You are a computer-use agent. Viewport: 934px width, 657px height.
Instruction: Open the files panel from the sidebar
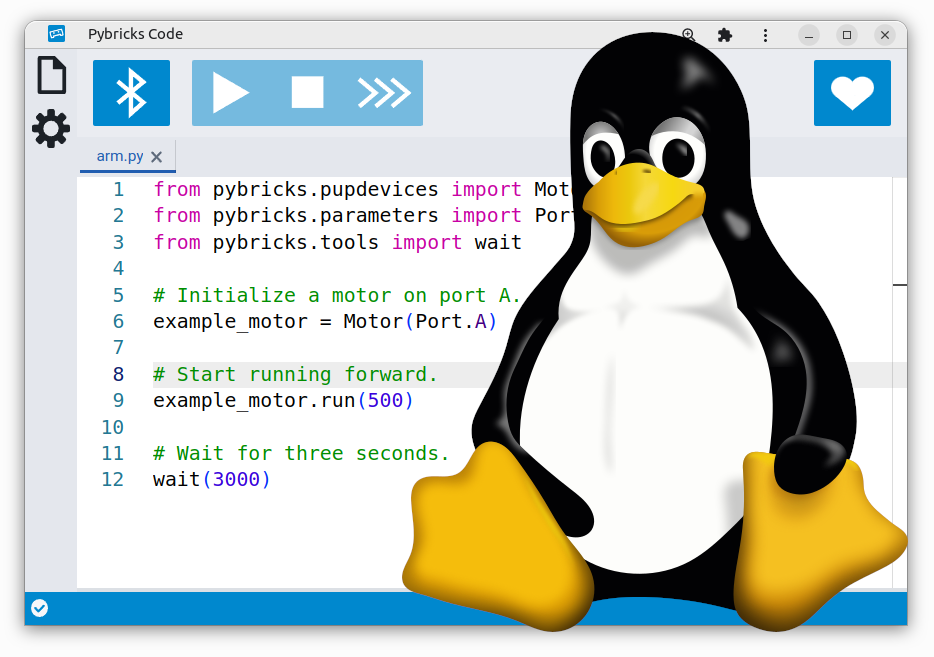pos(51,76)
